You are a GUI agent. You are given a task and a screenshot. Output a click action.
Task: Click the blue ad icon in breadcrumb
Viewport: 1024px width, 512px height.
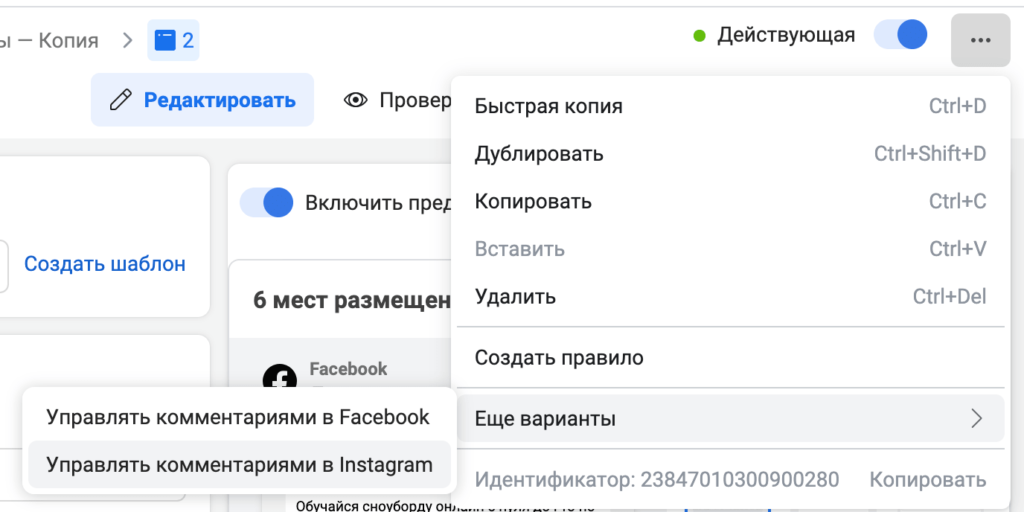click(164, 41)
